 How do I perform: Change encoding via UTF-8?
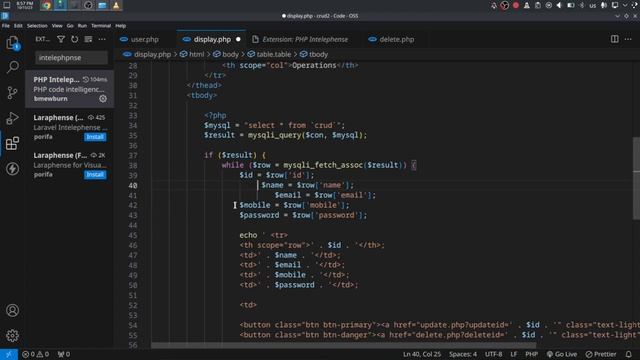493,354
